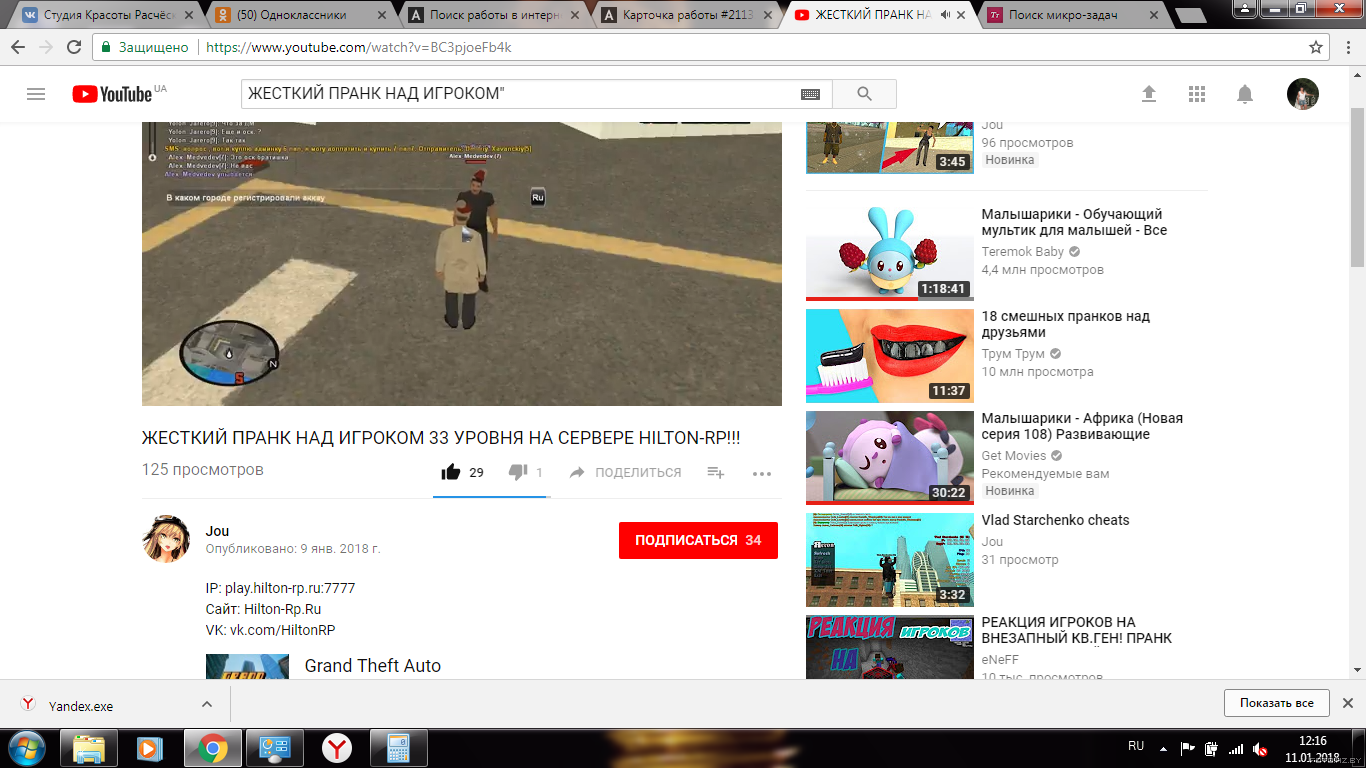This screenshot has height=768, width=1366.
Task: Click the search magnifier button
Action: (864, 94)
